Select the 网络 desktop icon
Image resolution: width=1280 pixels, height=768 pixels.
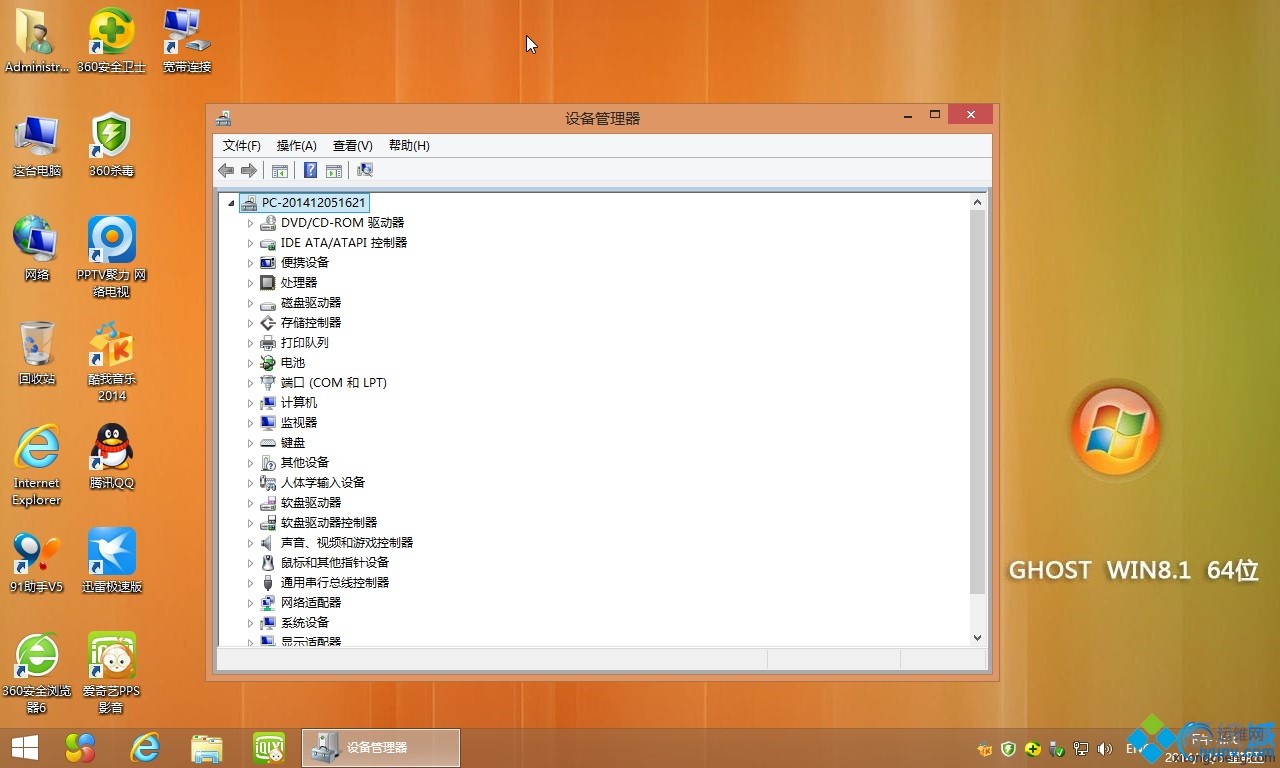(37, 249)
